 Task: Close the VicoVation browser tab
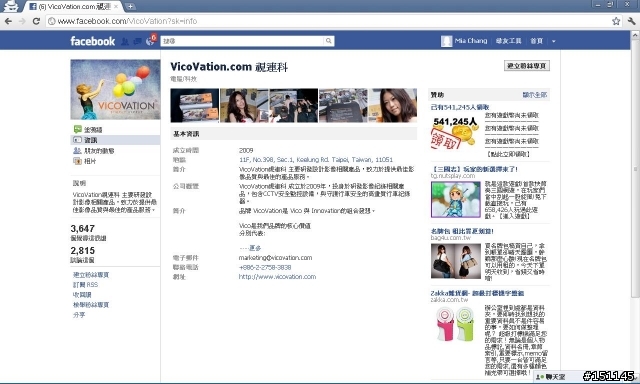(116, 7)
